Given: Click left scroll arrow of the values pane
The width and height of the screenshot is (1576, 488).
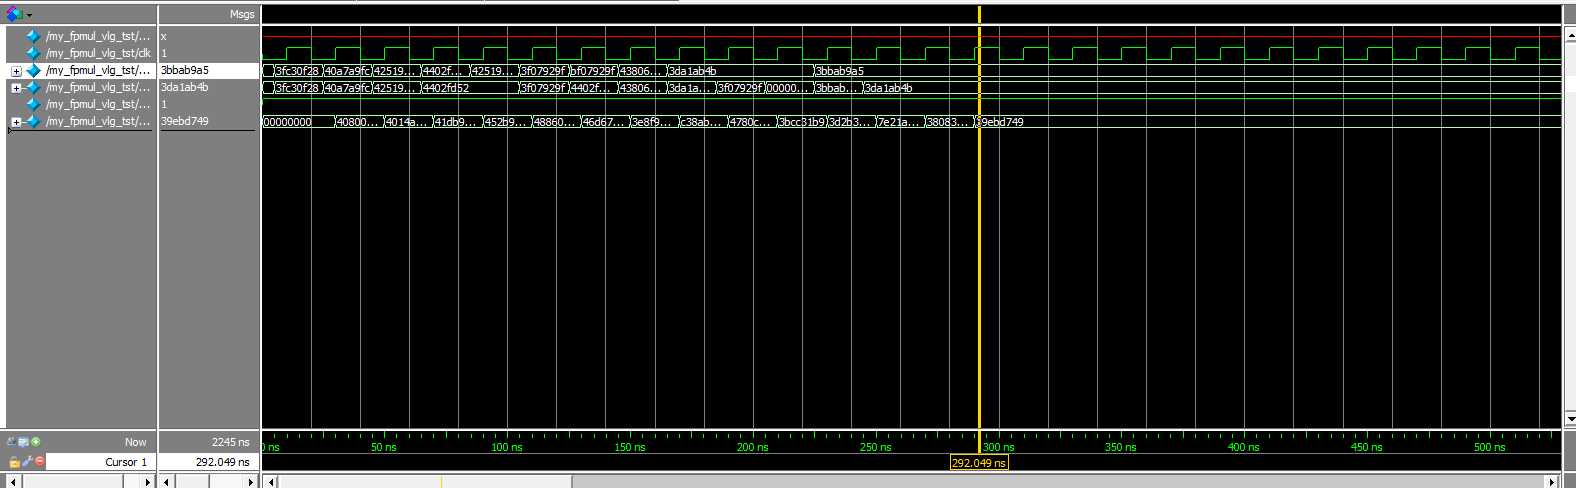Looking at the screenshot, I should click(x=167, y=481).
